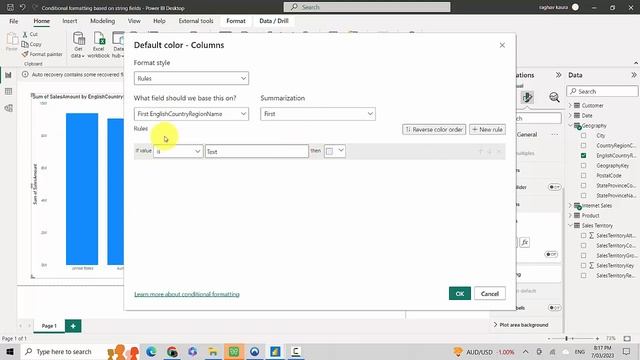Open Microsoft Edge from the taskbar
This screenshot has width=640, height=360.
(x=151, y=351)
